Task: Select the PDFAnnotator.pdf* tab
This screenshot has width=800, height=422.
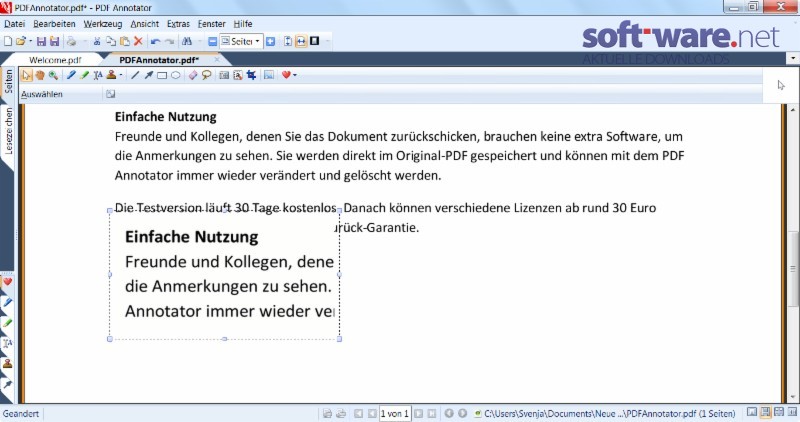Action: pyautogui.click(x=159, y=60)
